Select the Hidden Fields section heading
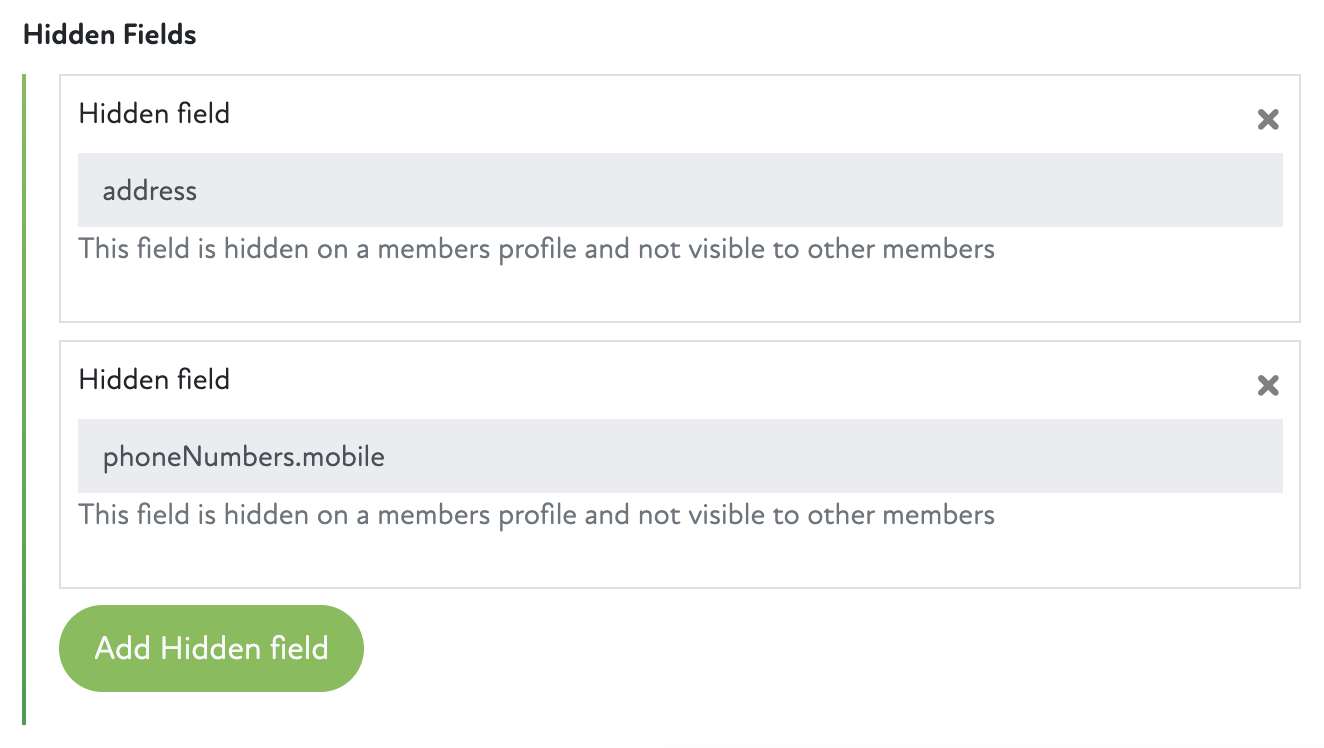Viewport: 1324px width, 748px height. coord(110,35)
